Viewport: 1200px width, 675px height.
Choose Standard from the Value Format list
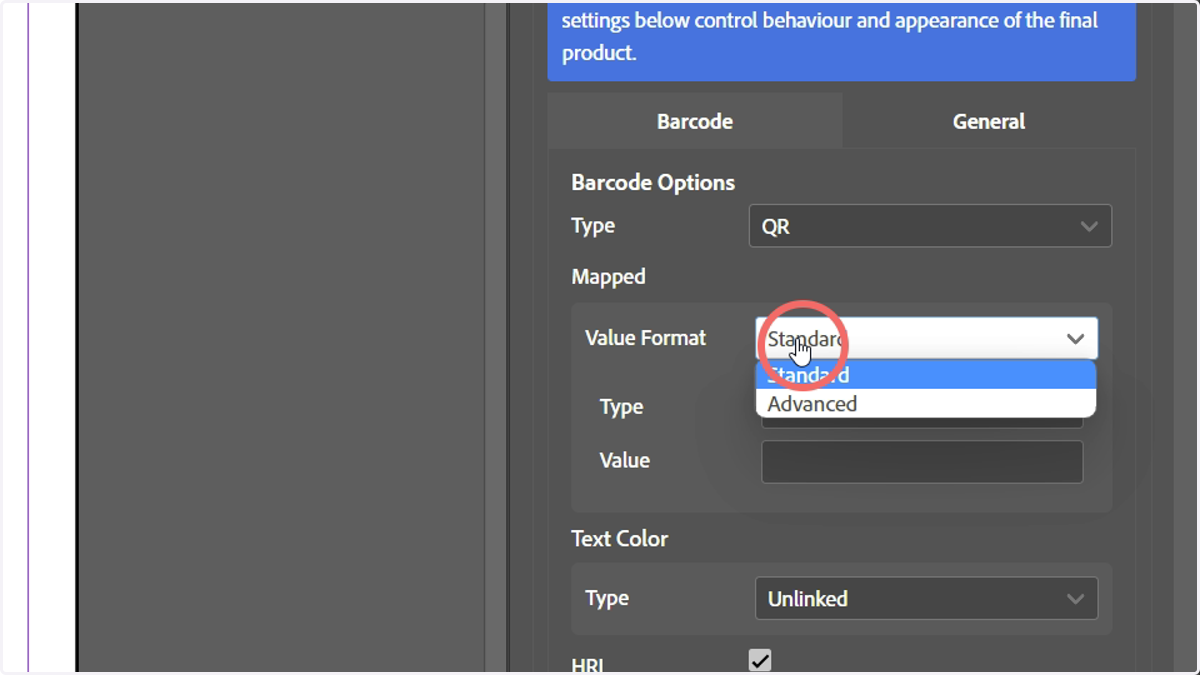[x=926, y=375]
